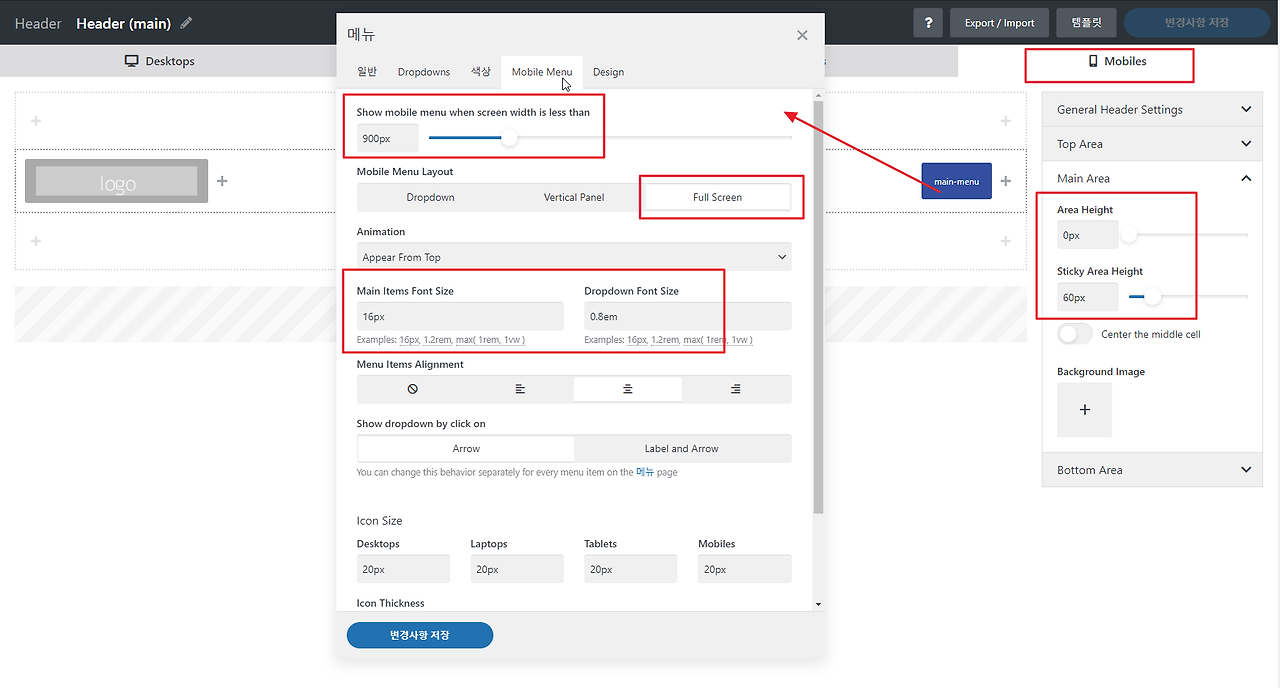
Task: Select the logo element in header
Action: point(116,181)
